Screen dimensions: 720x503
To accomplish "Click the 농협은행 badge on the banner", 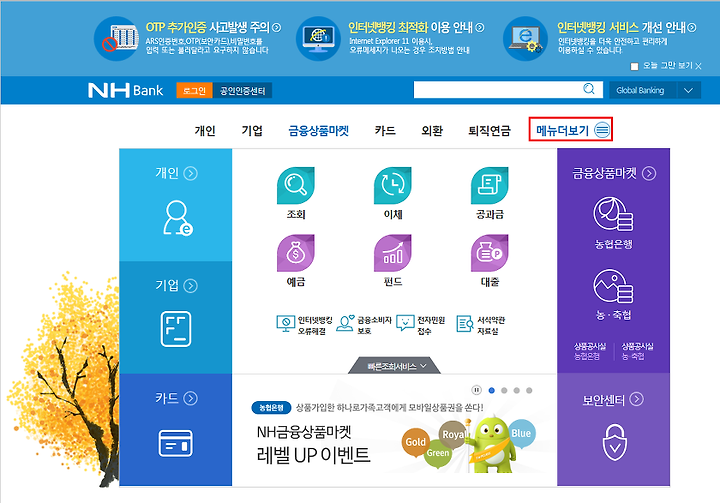I will (271, 407).
